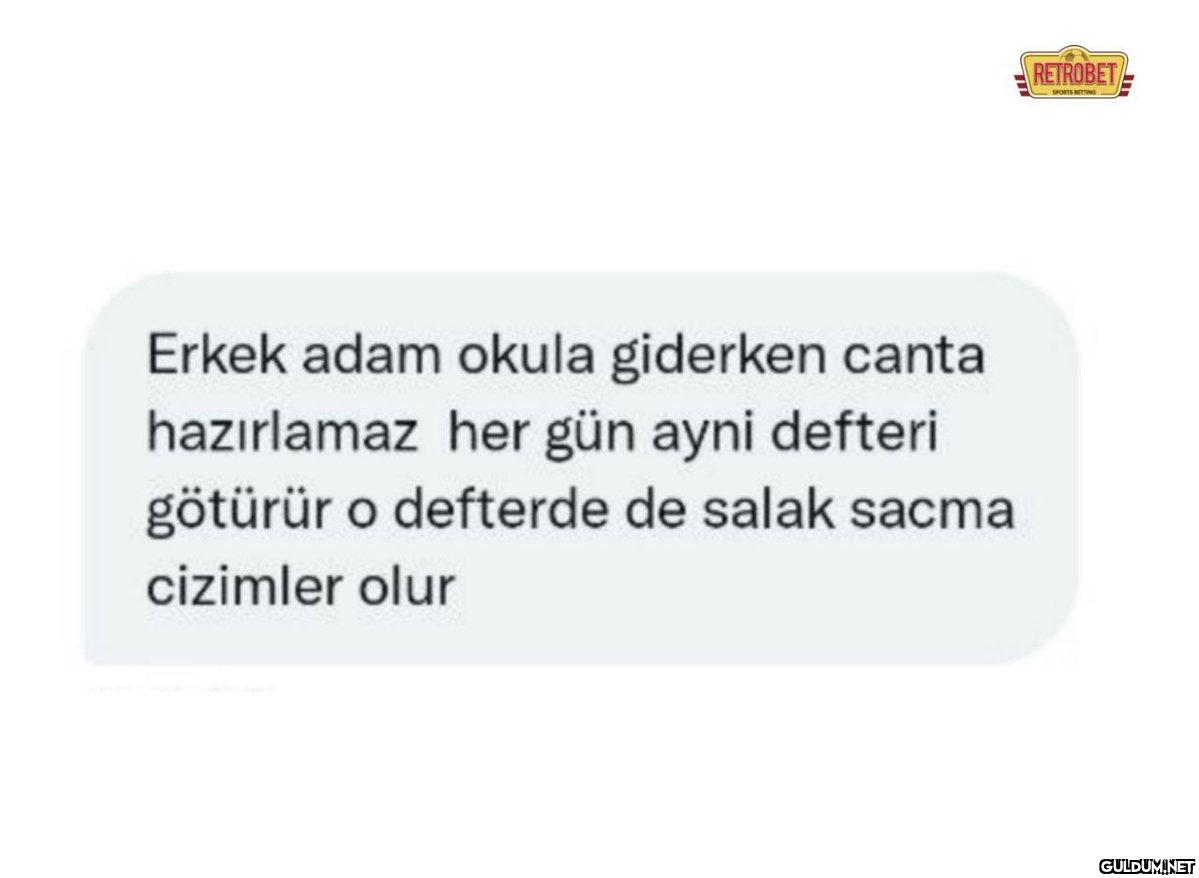This screenshot has height=878, width=1199.
Task: Open the GULDUM.NET watermark link
Action: pos(1146,866)
